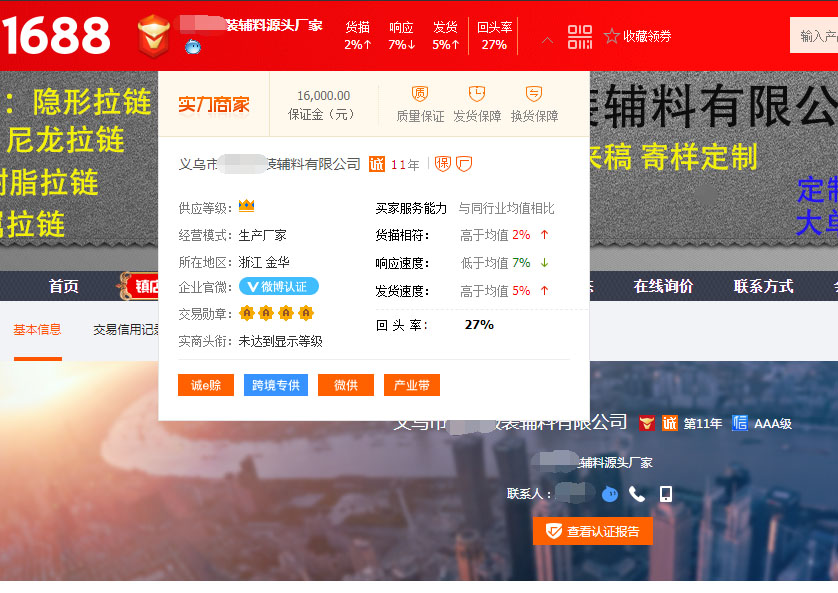The image size is (838, 593).
Task: Click the 诚信通 icon beside 11年
Action: coord(377,164)
